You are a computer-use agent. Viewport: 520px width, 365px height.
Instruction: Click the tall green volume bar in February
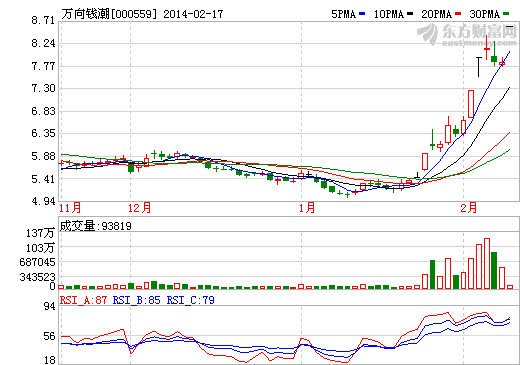[494, 270]
